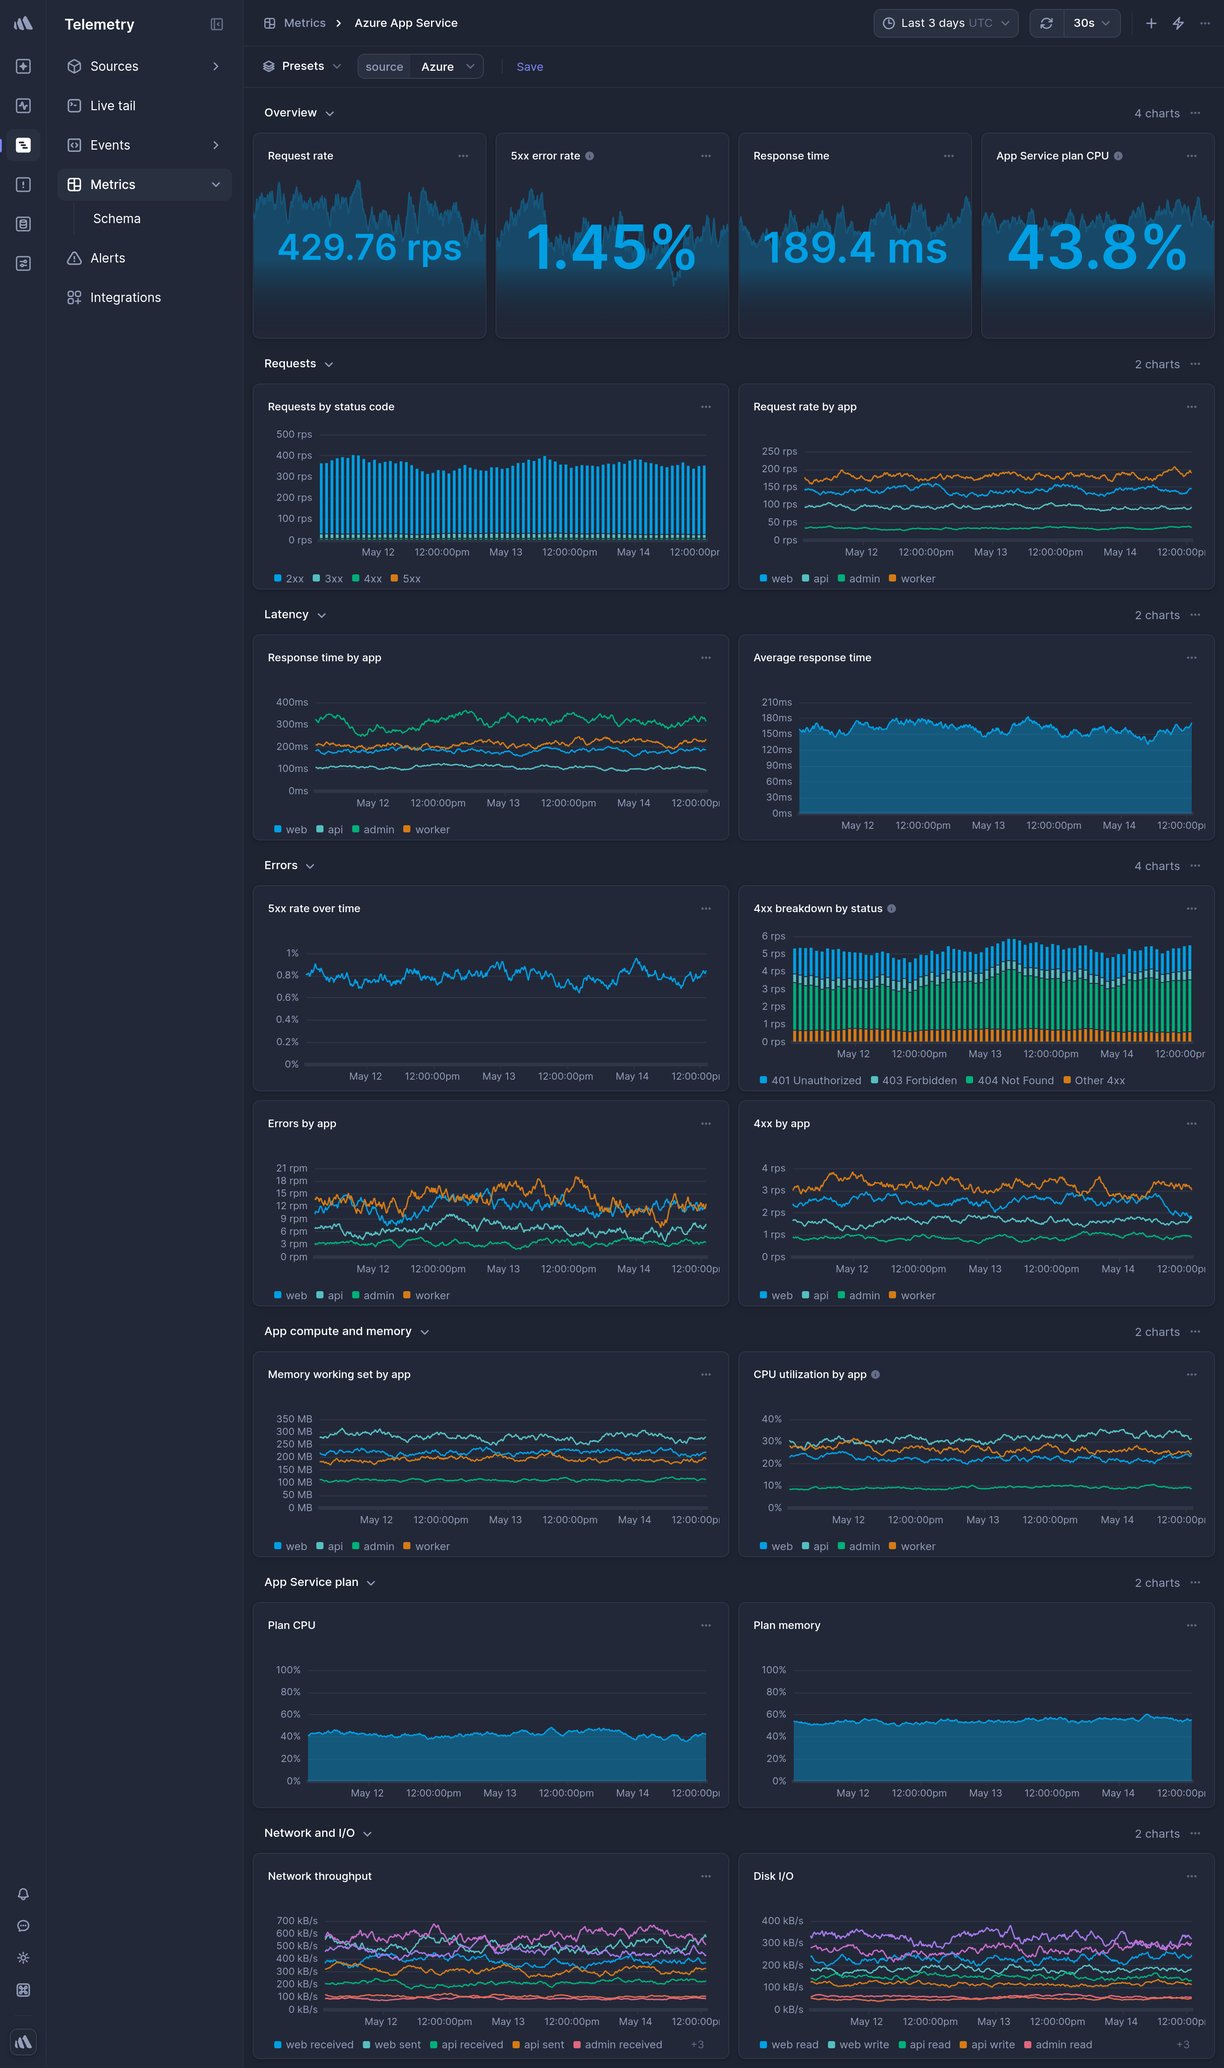Open Schema under Metrics
This screenshot has height=2068, width=1224.
[x=117, y=219]
